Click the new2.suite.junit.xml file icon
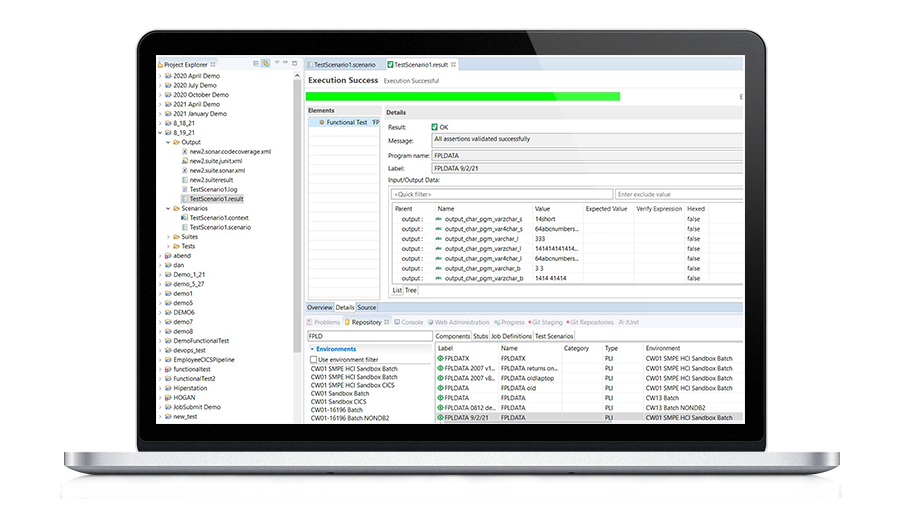The image size is (900, 516). coord(184,160)
